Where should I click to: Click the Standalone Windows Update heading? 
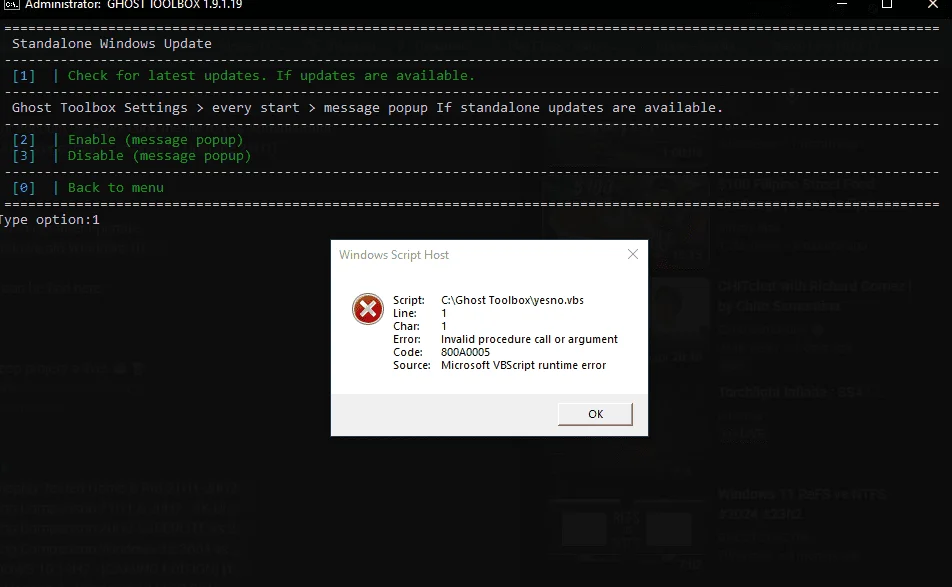(112, 44)
